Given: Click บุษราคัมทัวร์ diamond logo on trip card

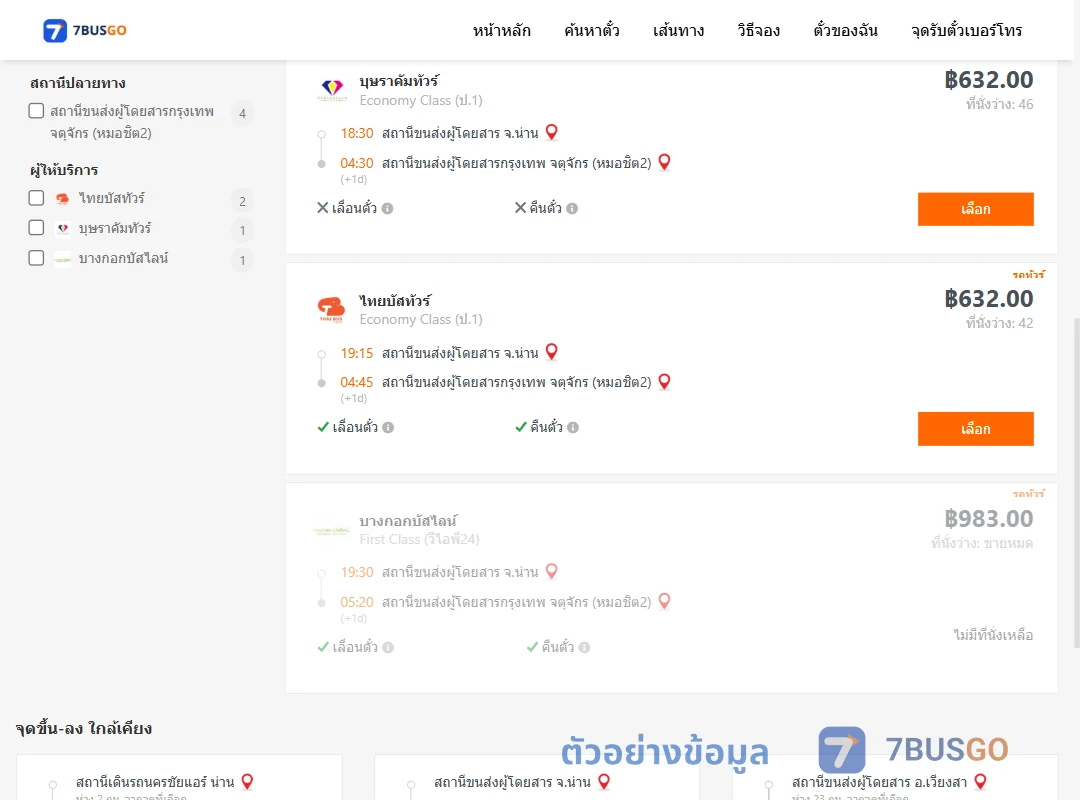Looking at the screenshot, I should point(332,90).
